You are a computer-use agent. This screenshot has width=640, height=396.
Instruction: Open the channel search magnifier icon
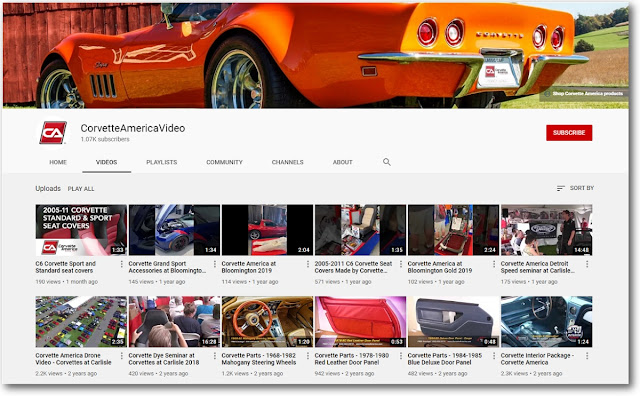387,162
